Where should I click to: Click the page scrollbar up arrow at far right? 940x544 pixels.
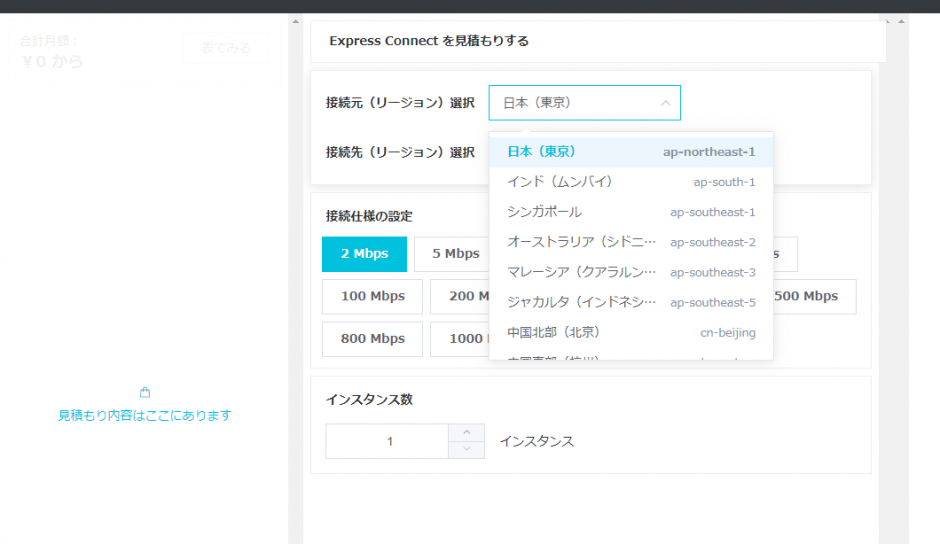(x=901, y=22)
